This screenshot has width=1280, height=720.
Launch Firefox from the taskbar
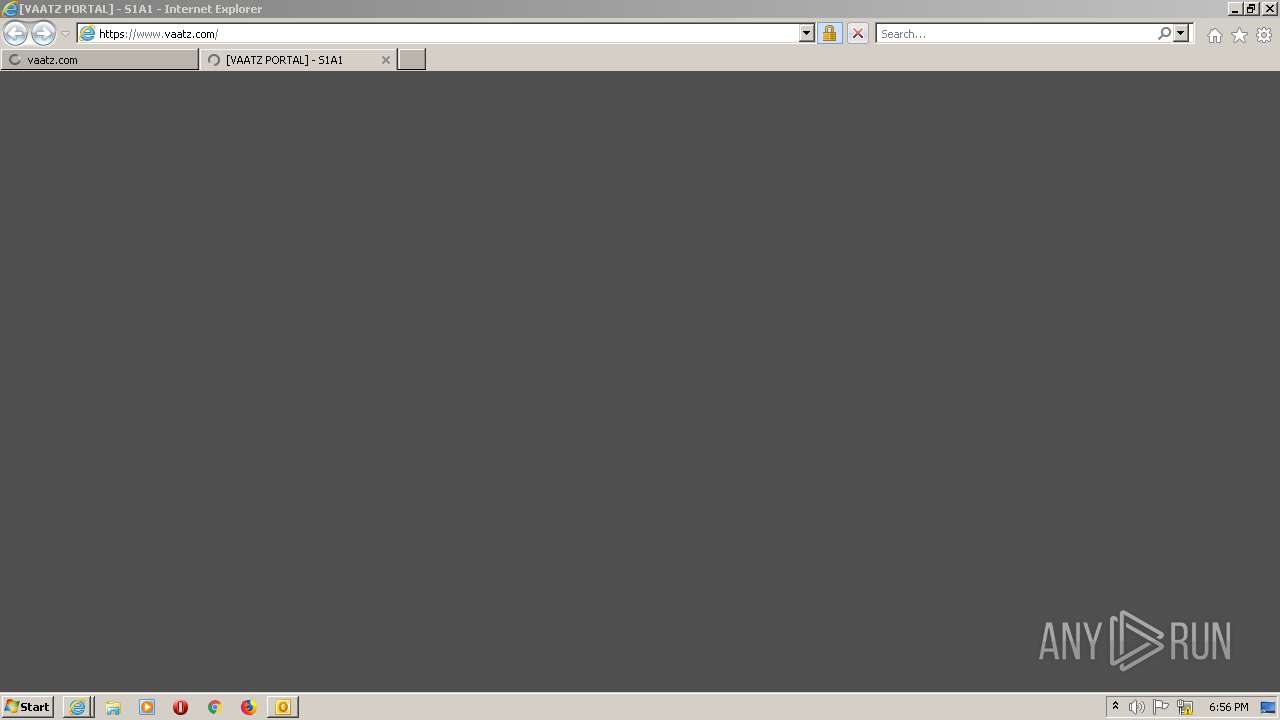[249, 707]
